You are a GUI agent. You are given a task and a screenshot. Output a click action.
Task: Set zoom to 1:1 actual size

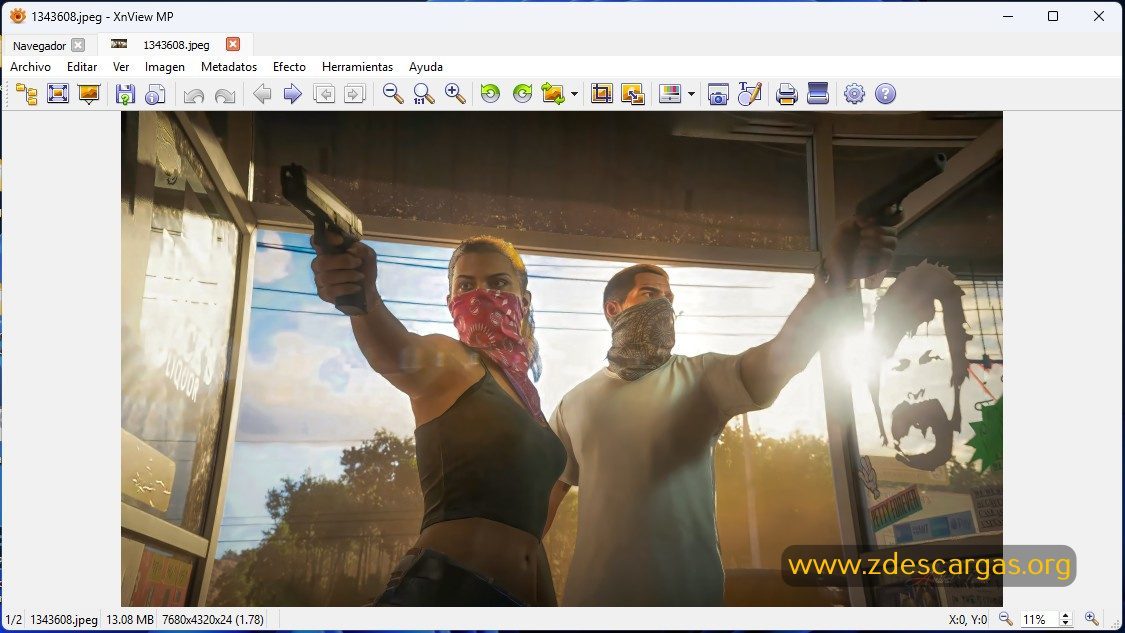click(x=423, y=94)
